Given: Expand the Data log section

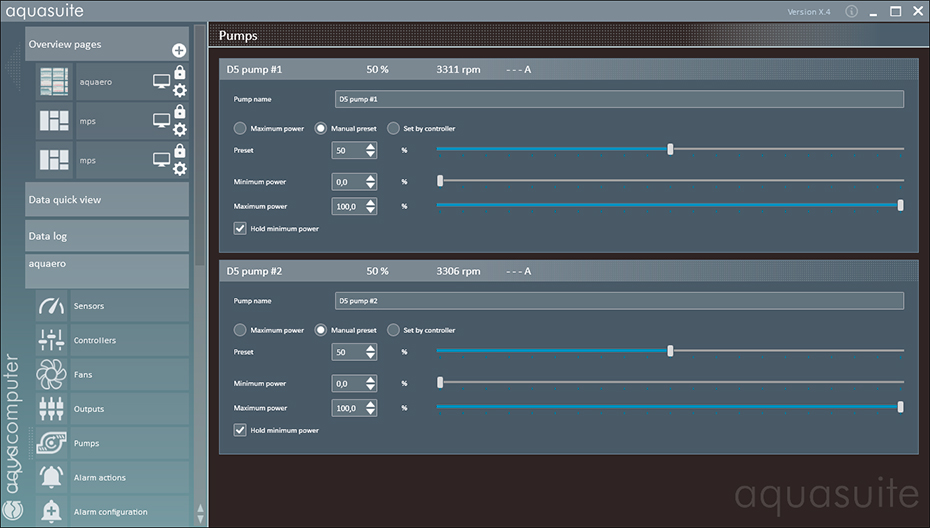Looking at the screenshot, I should coord(107,236).
